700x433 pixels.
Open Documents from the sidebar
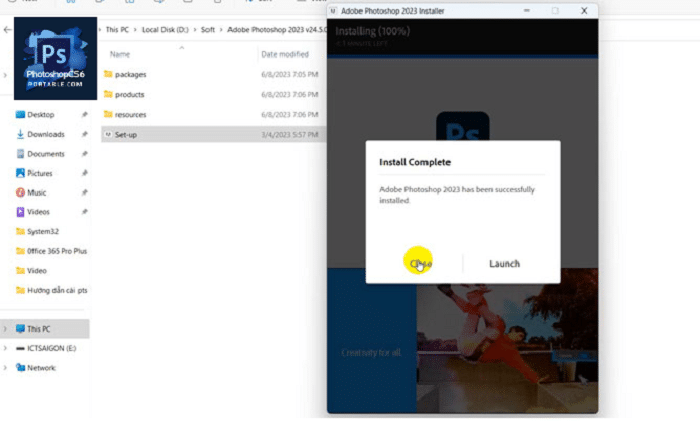(45, 154)
